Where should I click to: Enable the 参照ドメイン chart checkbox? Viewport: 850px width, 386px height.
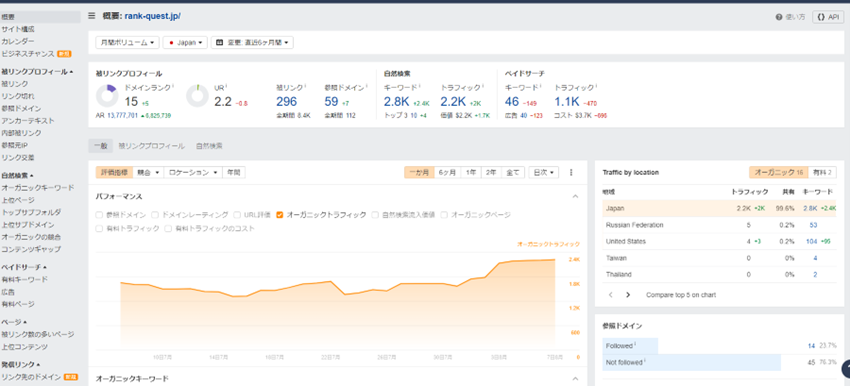99,215
